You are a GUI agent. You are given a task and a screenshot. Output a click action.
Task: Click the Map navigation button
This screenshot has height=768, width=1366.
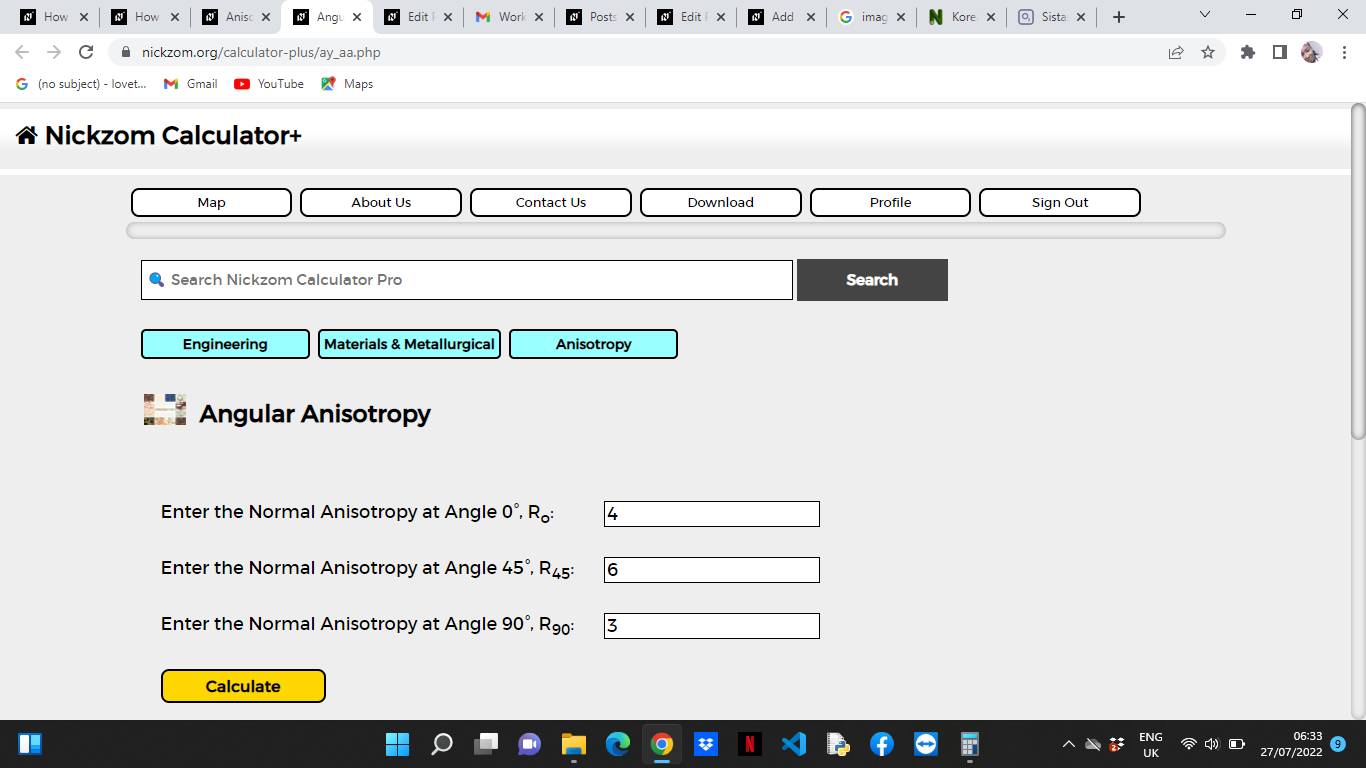[211, 202]
